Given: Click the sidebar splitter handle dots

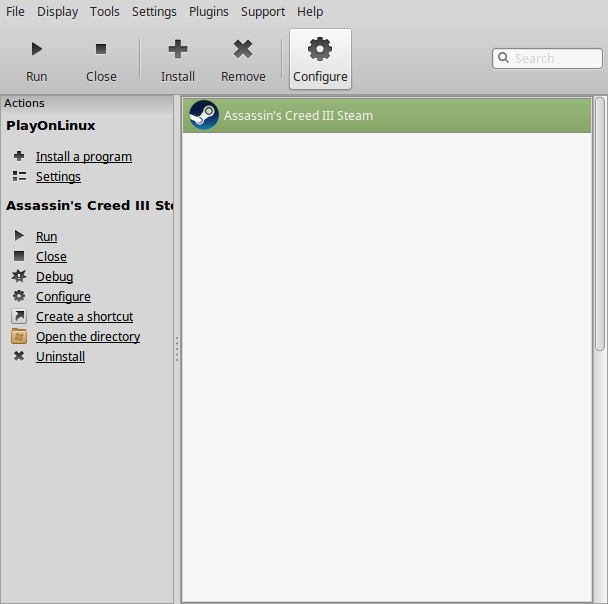Looking at the screenshot, I should pos(177,349).
